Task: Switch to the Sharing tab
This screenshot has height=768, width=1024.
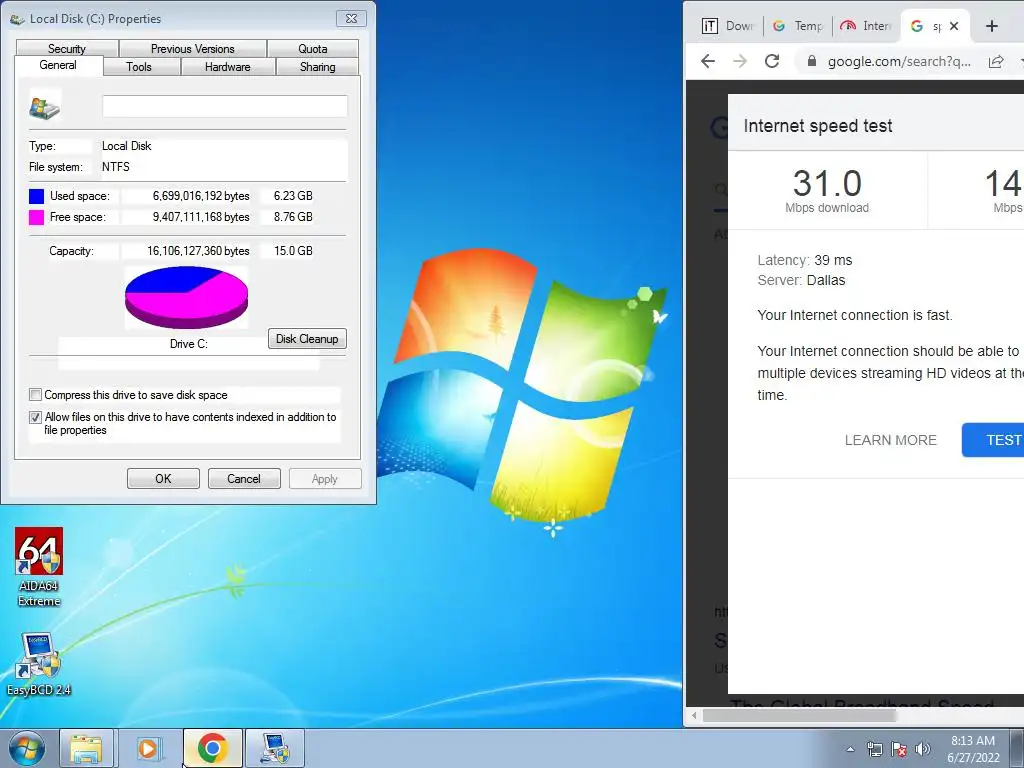Action: 317,67
